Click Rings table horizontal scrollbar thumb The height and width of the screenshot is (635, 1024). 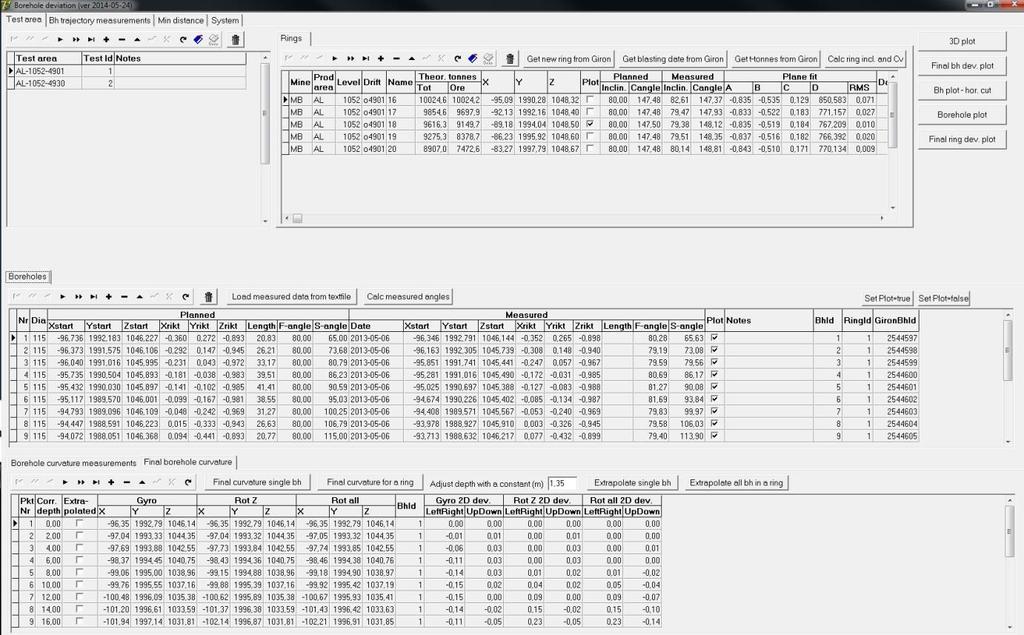(297, 218)
